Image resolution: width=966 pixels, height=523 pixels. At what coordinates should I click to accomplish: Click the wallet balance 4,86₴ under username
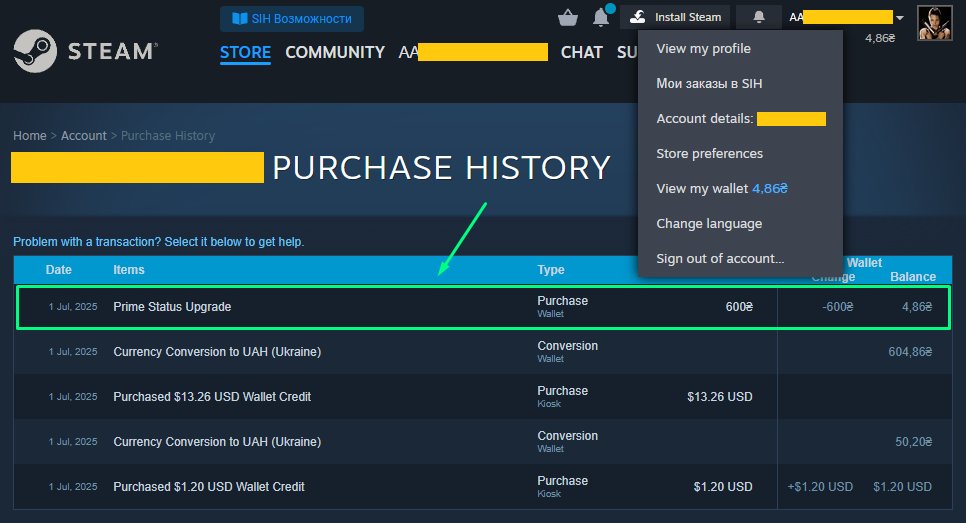click(x=880, y=38)
